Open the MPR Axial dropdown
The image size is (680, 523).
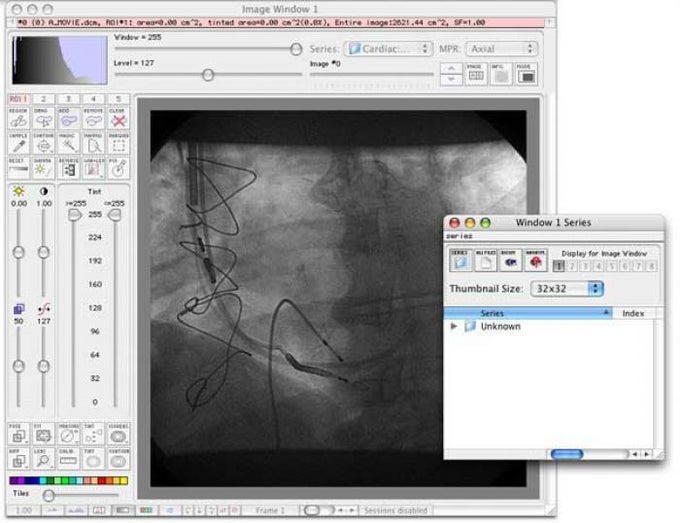pyautogui.click(x=501, y=49)
